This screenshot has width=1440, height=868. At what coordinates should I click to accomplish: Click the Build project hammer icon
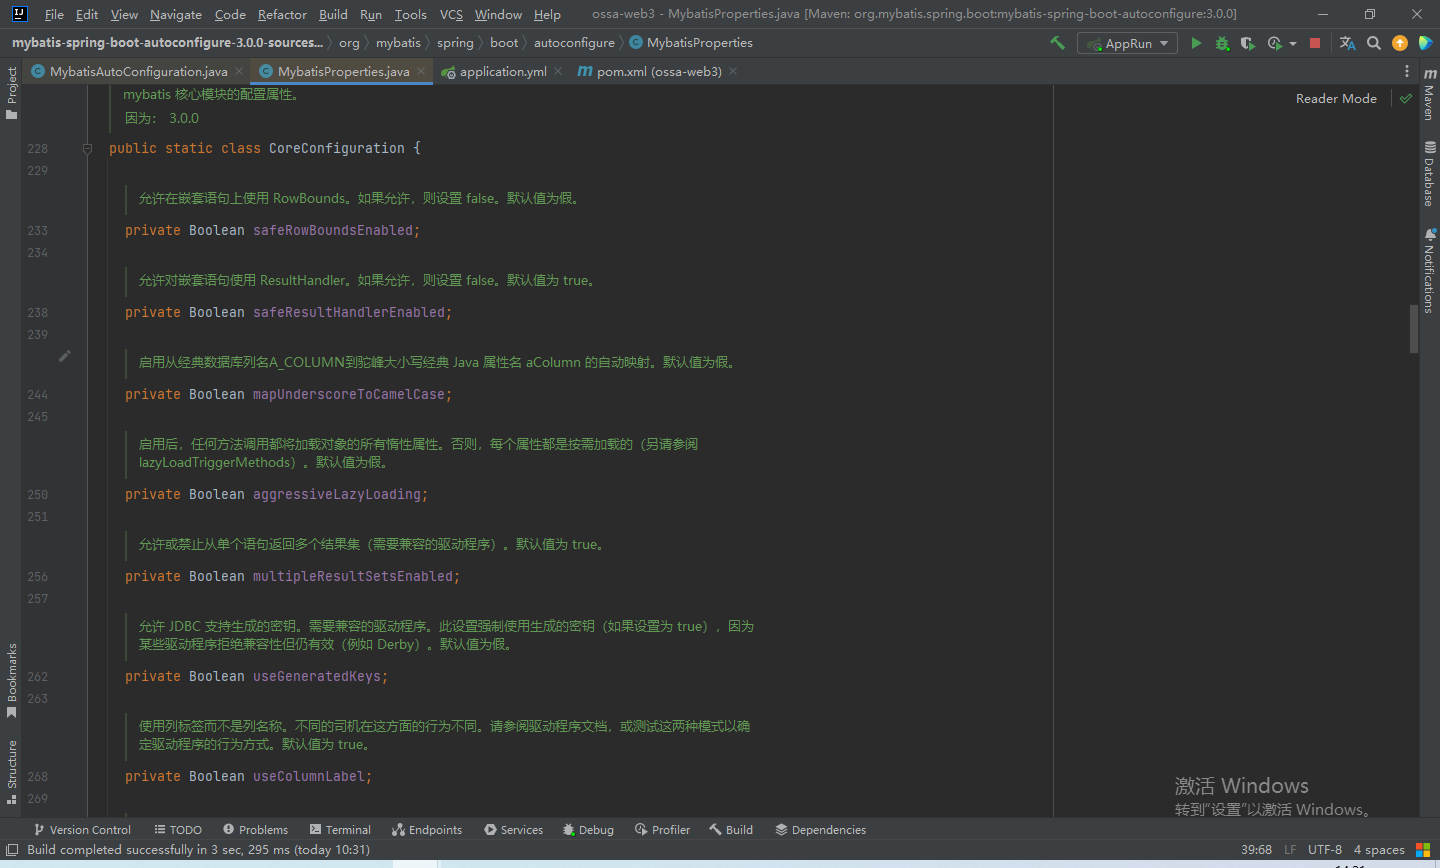click(1057, 43)
